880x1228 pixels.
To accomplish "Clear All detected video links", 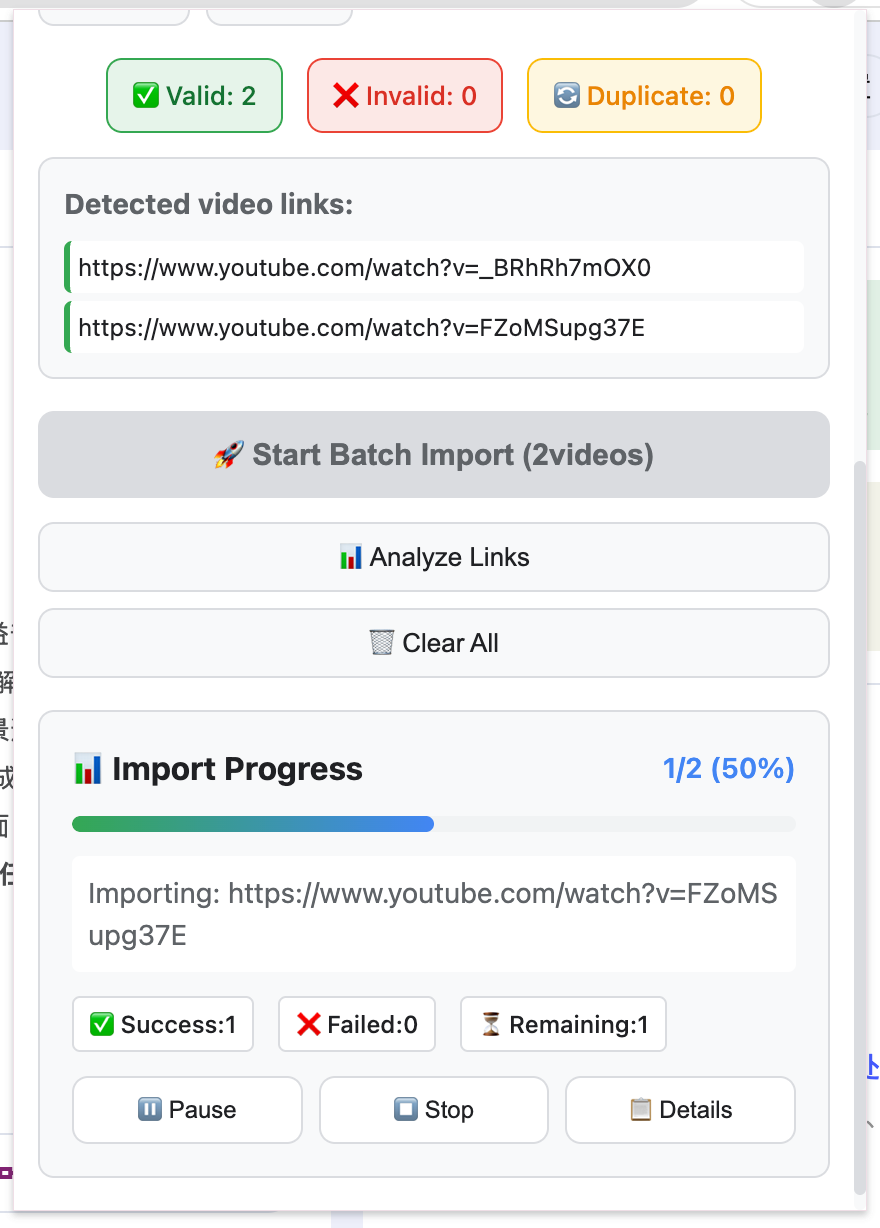I will (x=434, y=643).
